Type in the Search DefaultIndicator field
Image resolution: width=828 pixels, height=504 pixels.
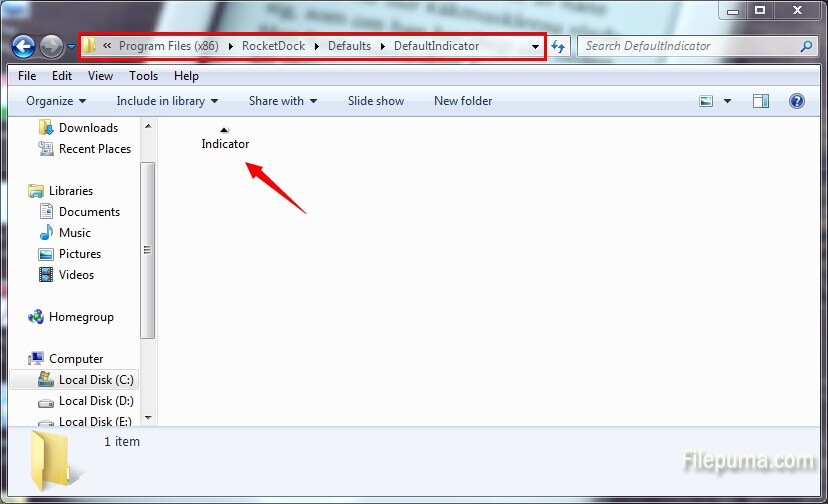[688, 46]
